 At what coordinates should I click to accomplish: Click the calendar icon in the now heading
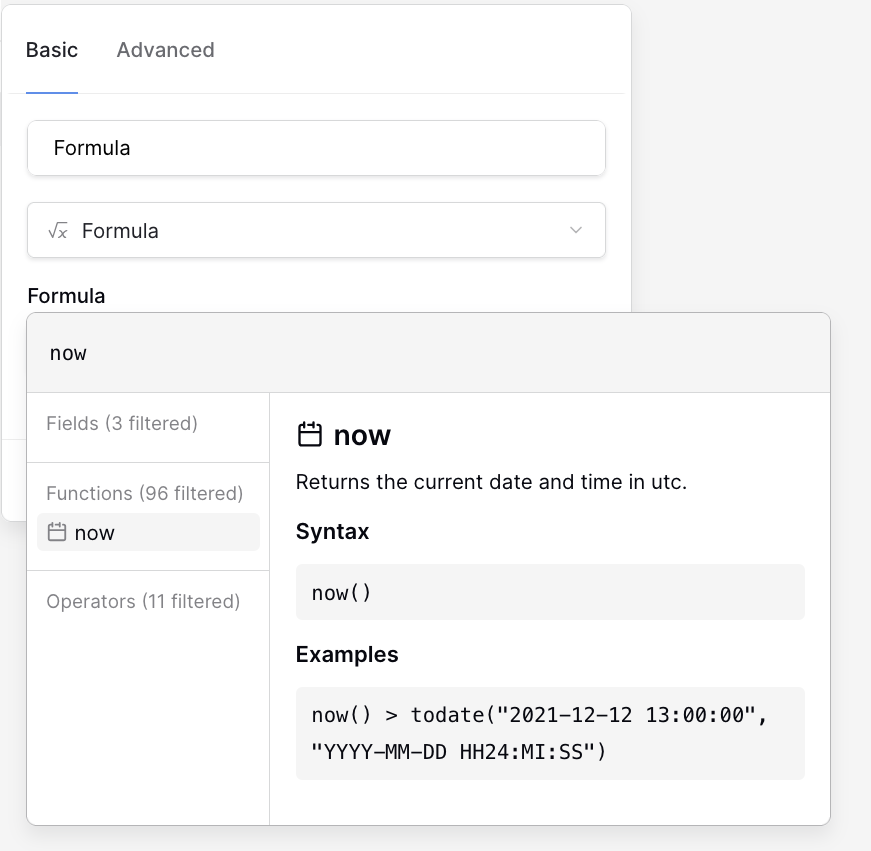point(310,435)
